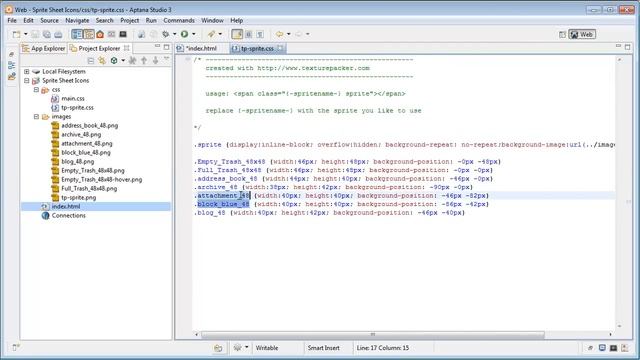
Task: Click the Smart Insert status bar field
Action: coord(324,348)
